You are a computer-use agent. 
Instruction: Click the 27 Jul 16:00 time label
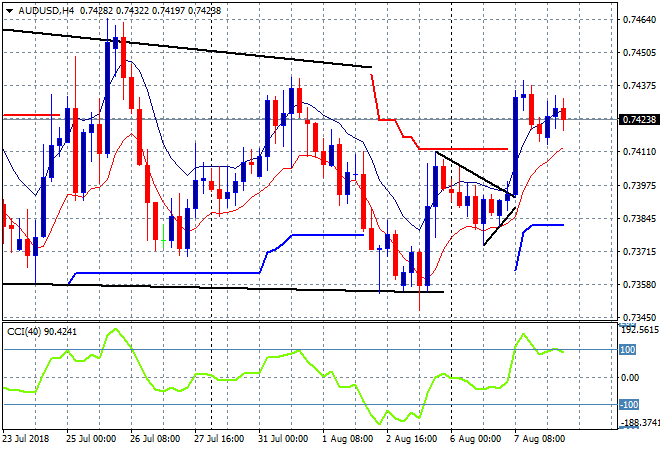[x=218, y=439]
